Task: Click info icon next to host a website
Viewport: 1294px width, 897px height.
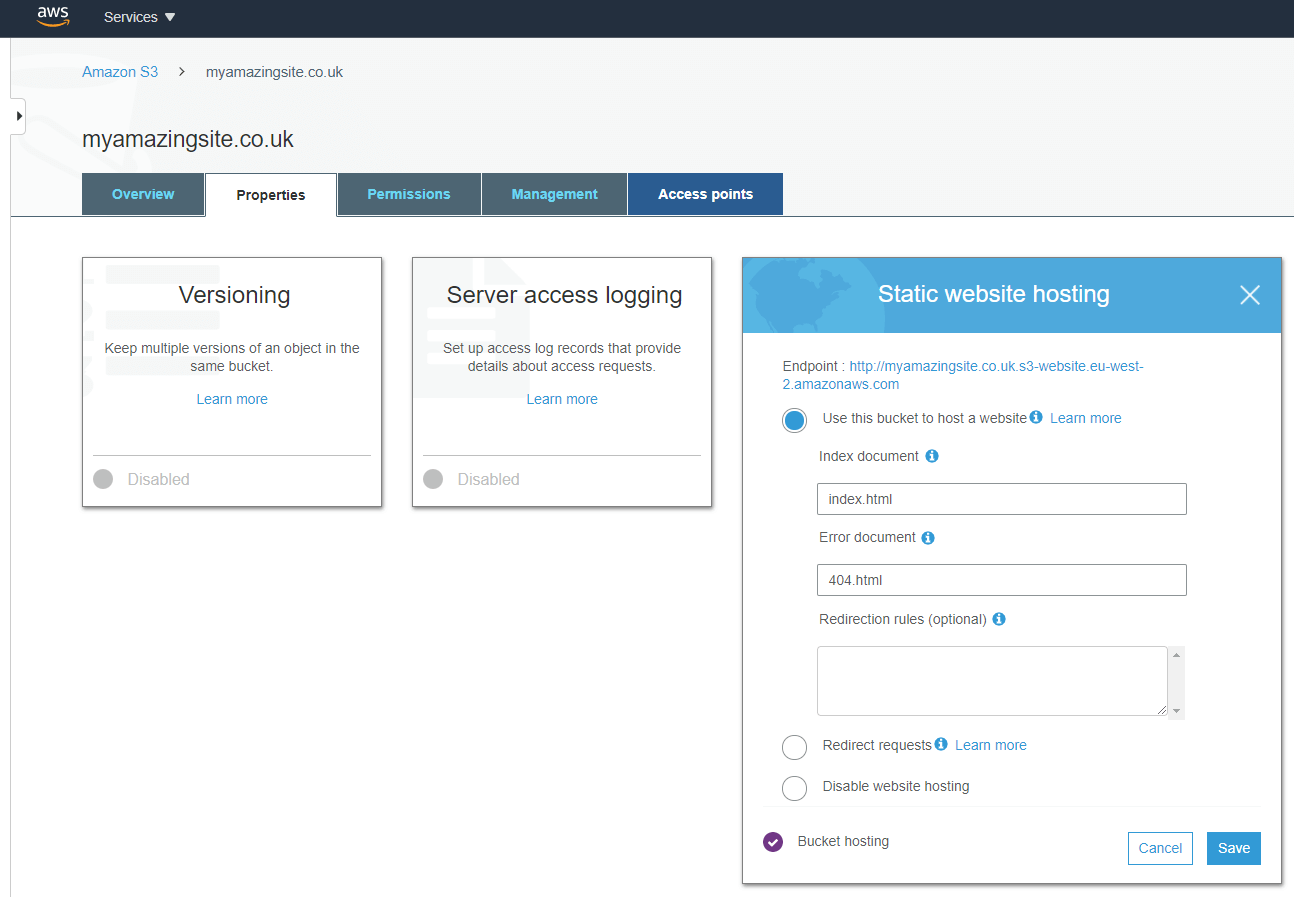Action: (1036, 417)
